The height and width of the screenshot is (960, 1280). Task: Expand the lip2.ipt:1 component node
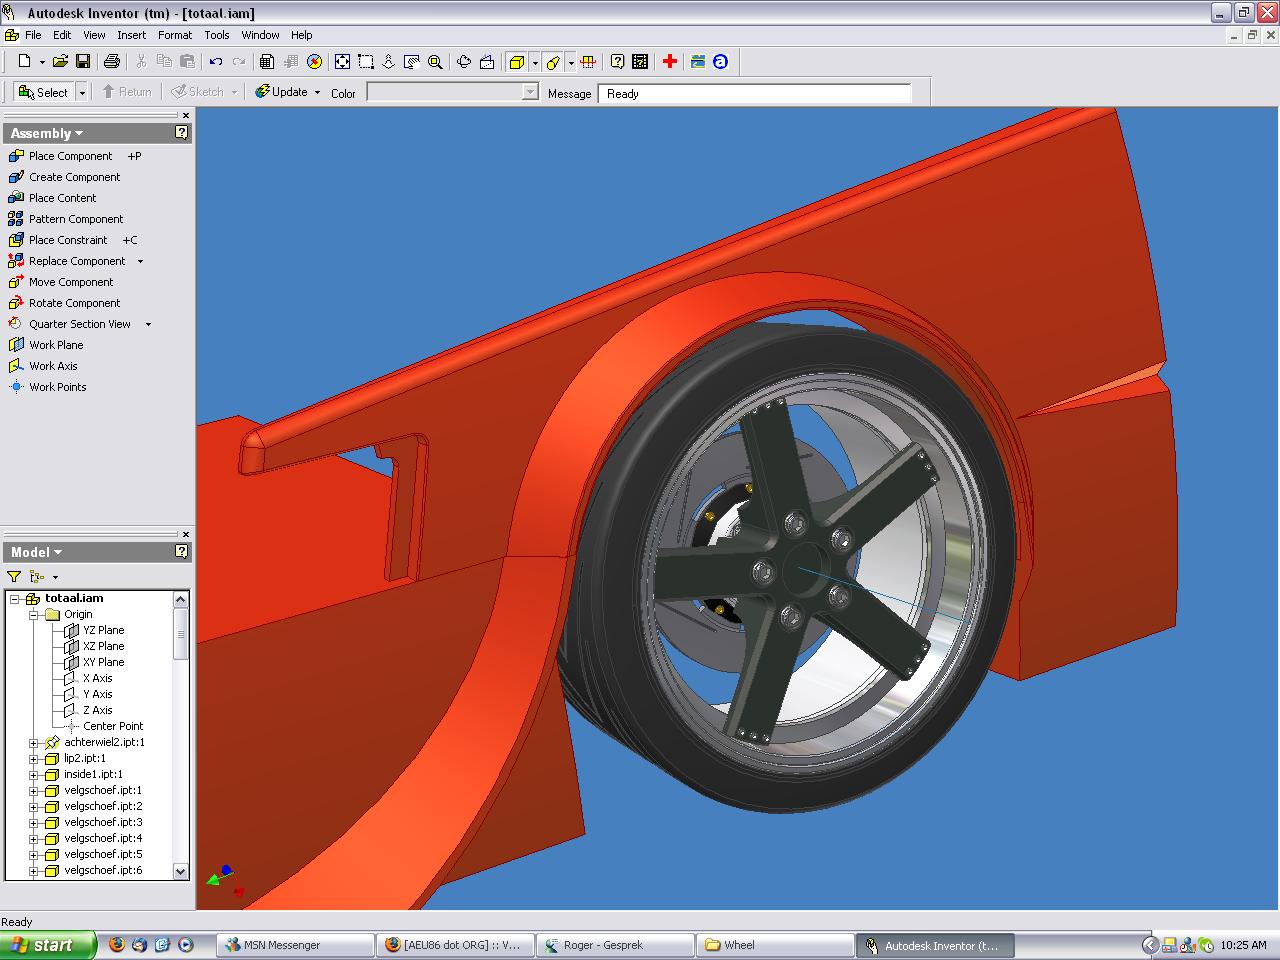[x=34, y=759]
